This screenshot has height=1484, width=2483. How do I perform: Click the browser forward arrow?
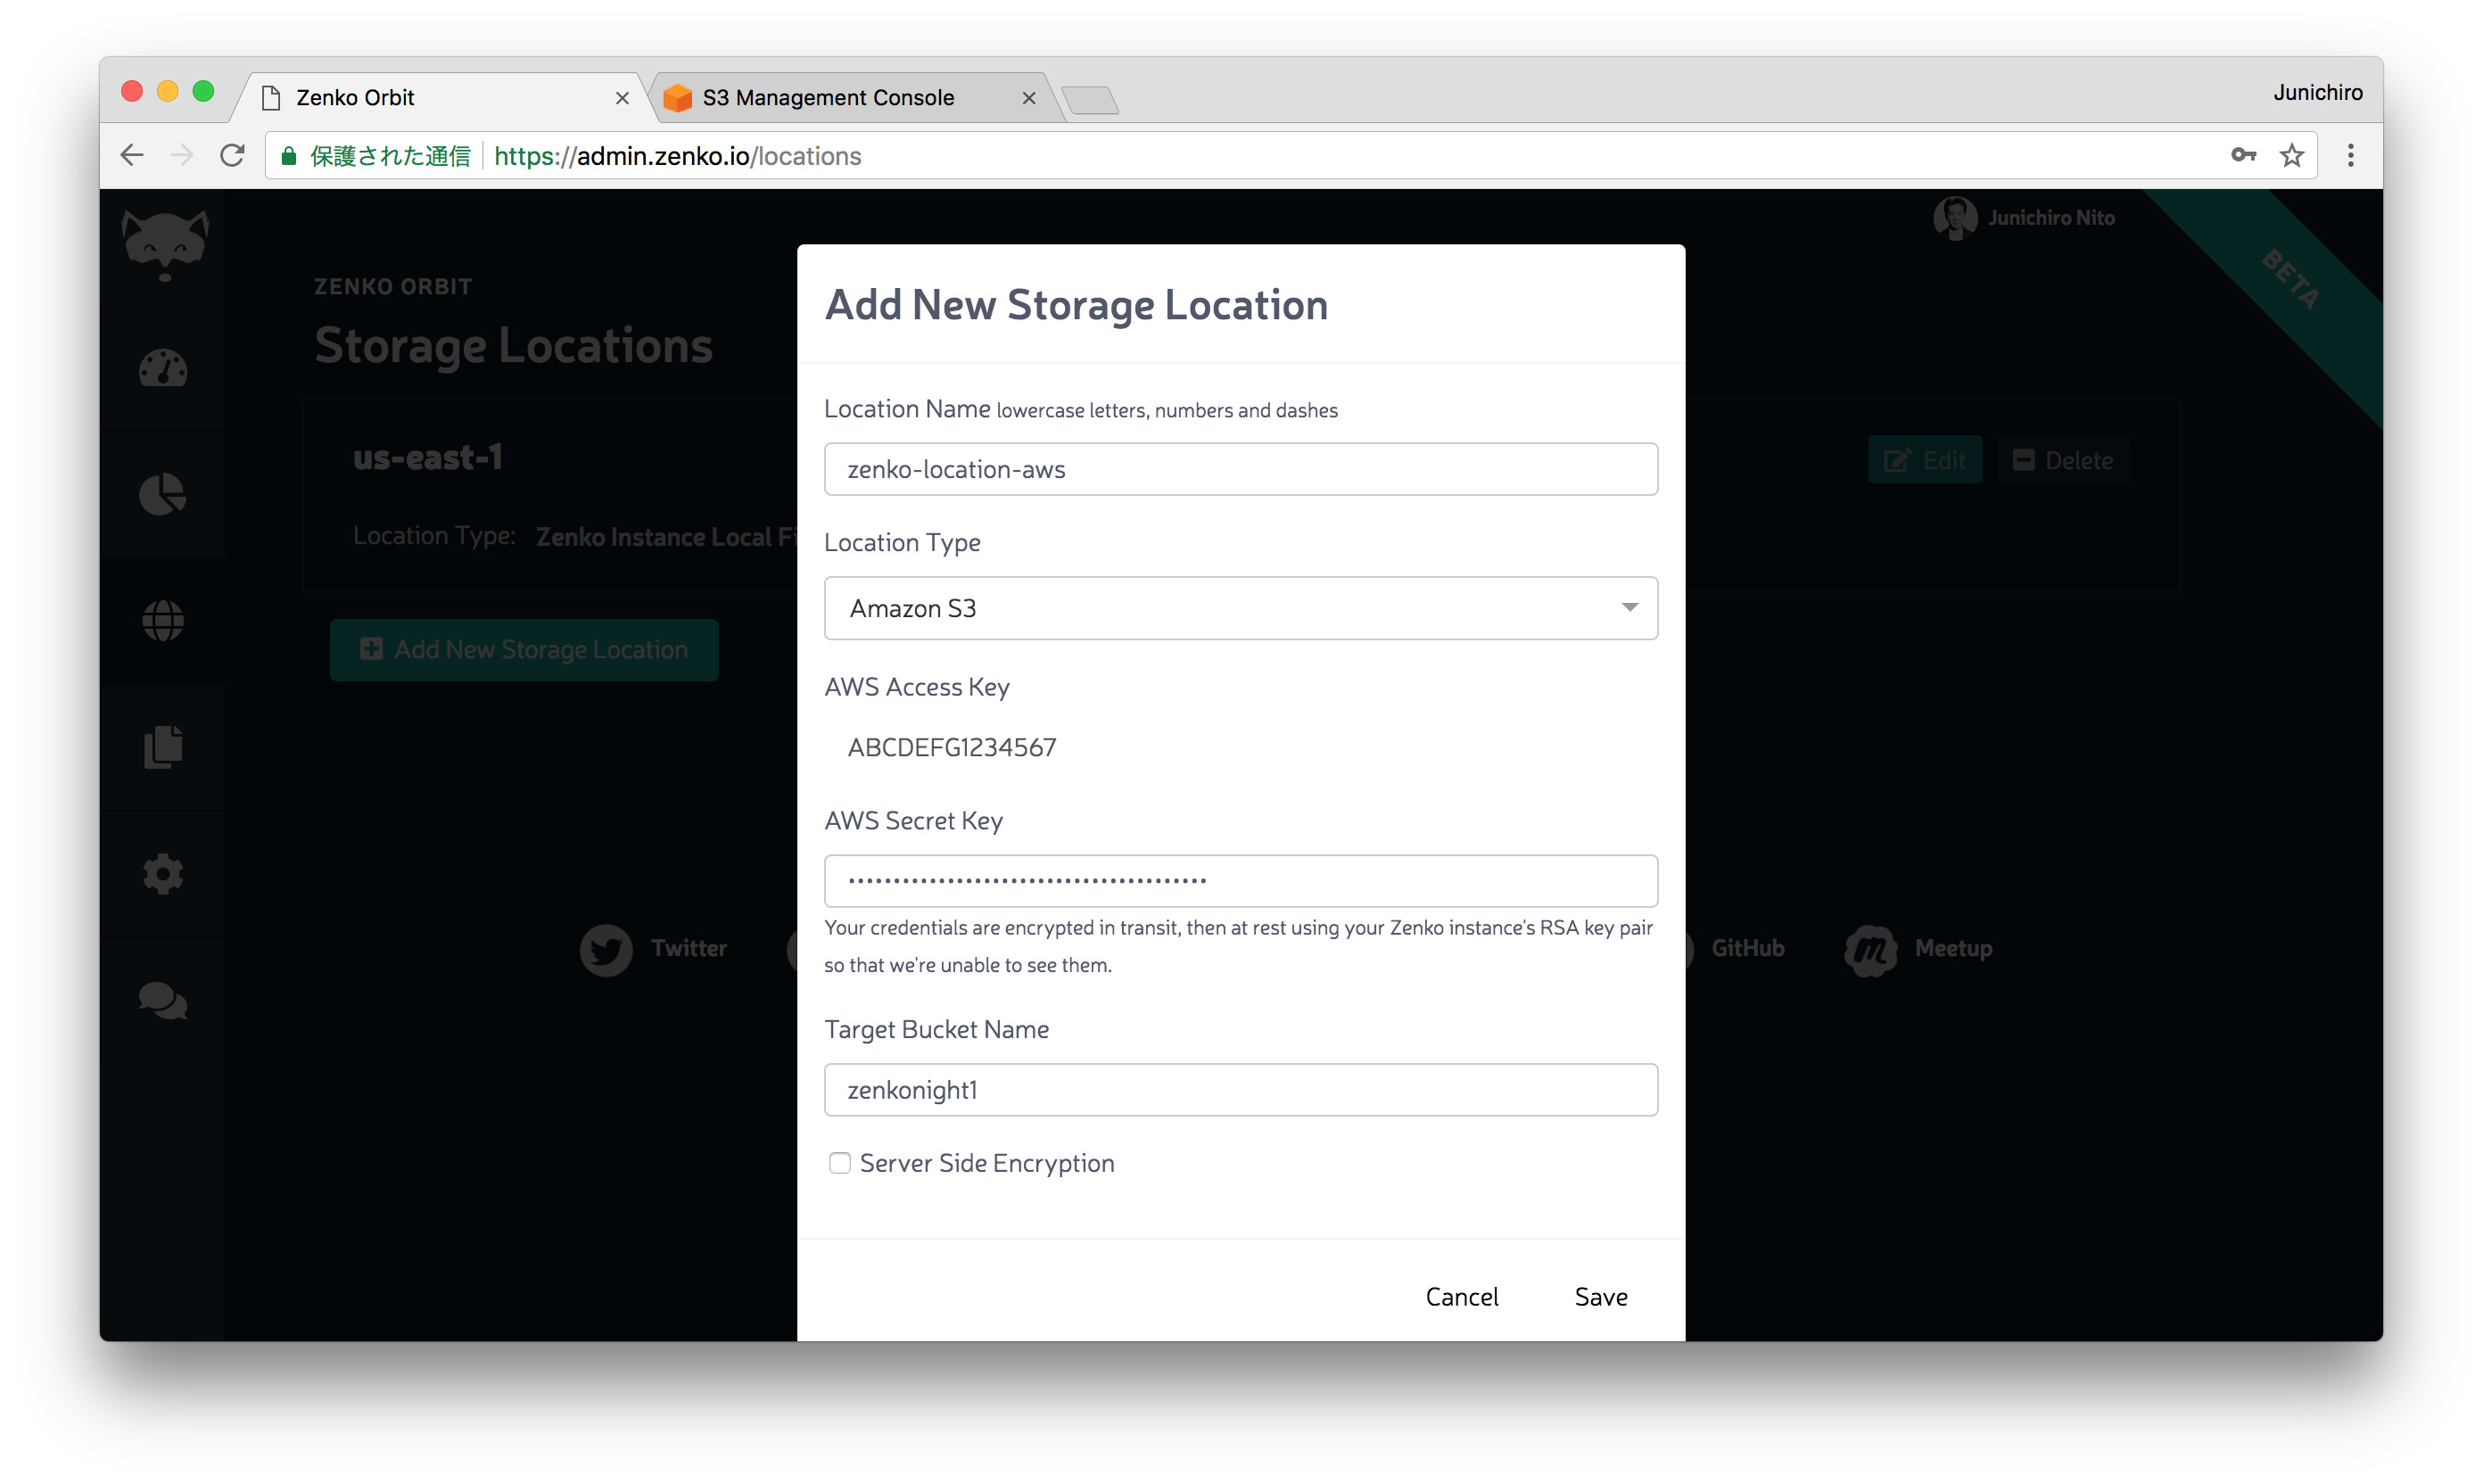[182, 156]
